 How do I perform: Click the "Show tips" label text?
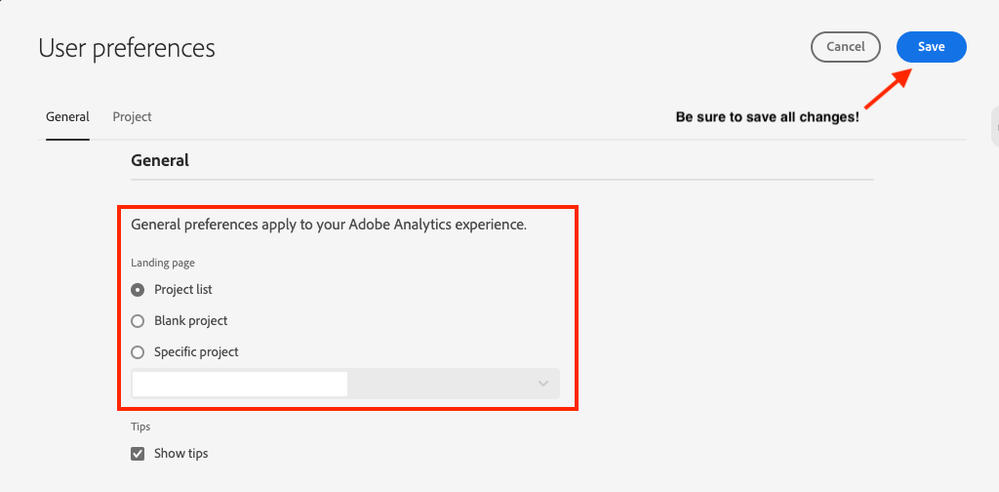(181, 454)
